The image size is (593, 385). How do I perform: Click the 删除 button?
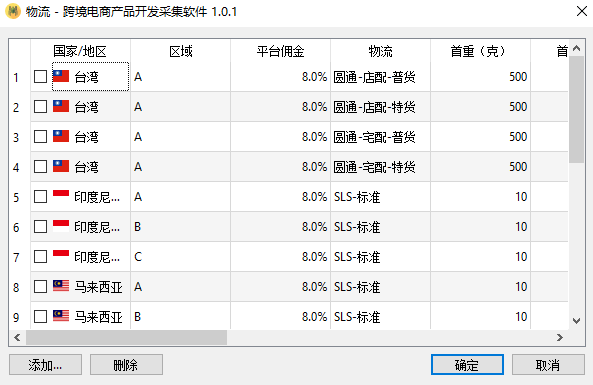tap(126, 365)
